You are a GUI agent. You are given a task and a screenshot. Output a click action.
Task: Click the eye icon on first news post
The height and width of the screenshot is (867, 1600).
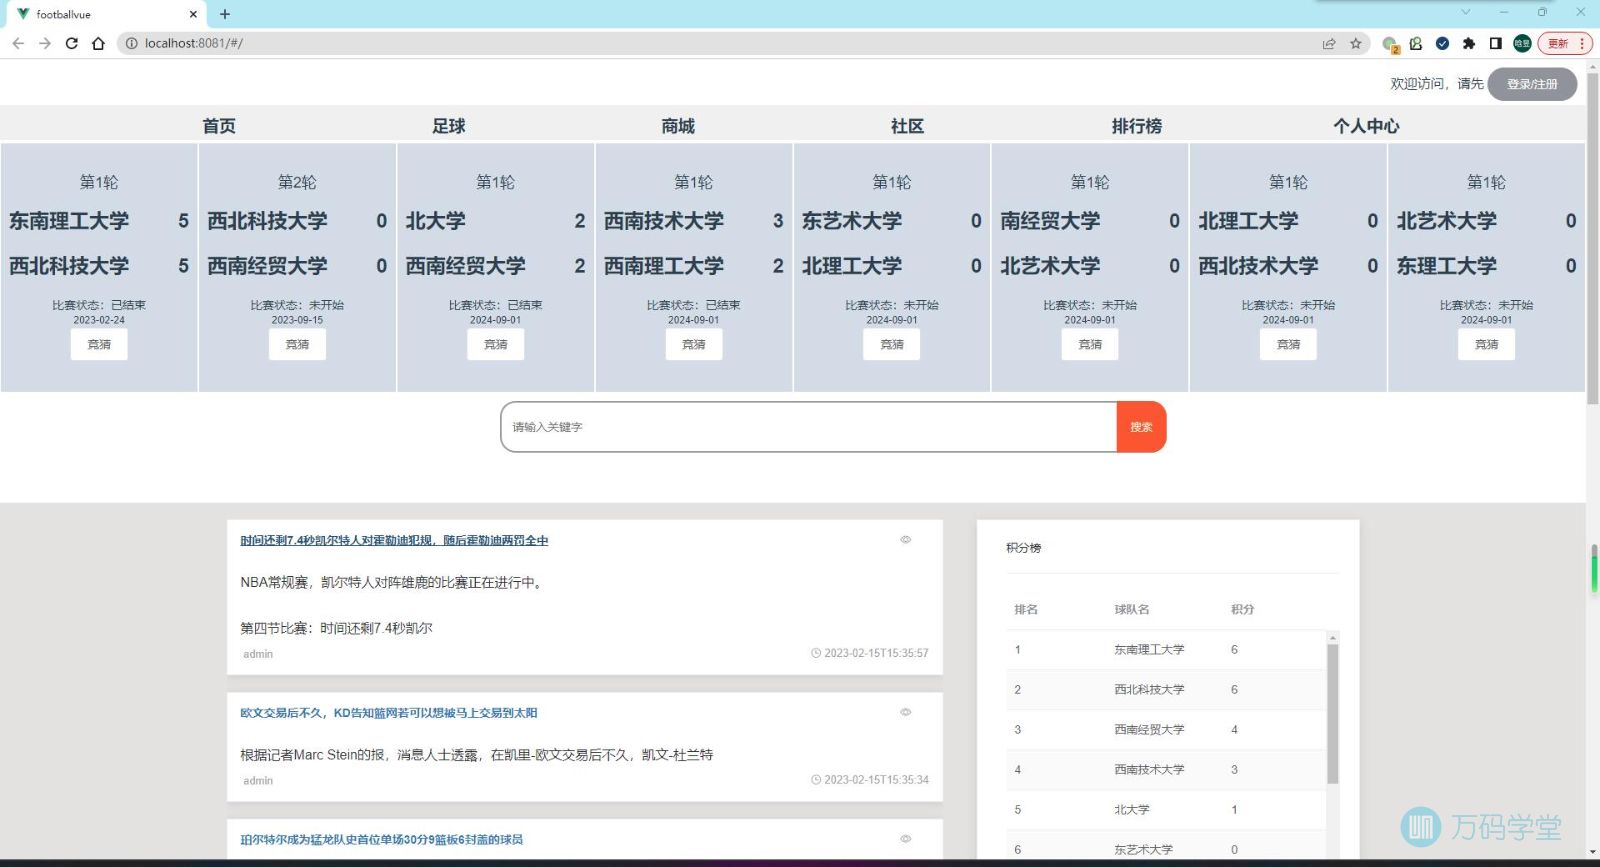click(x=906, y=540)
